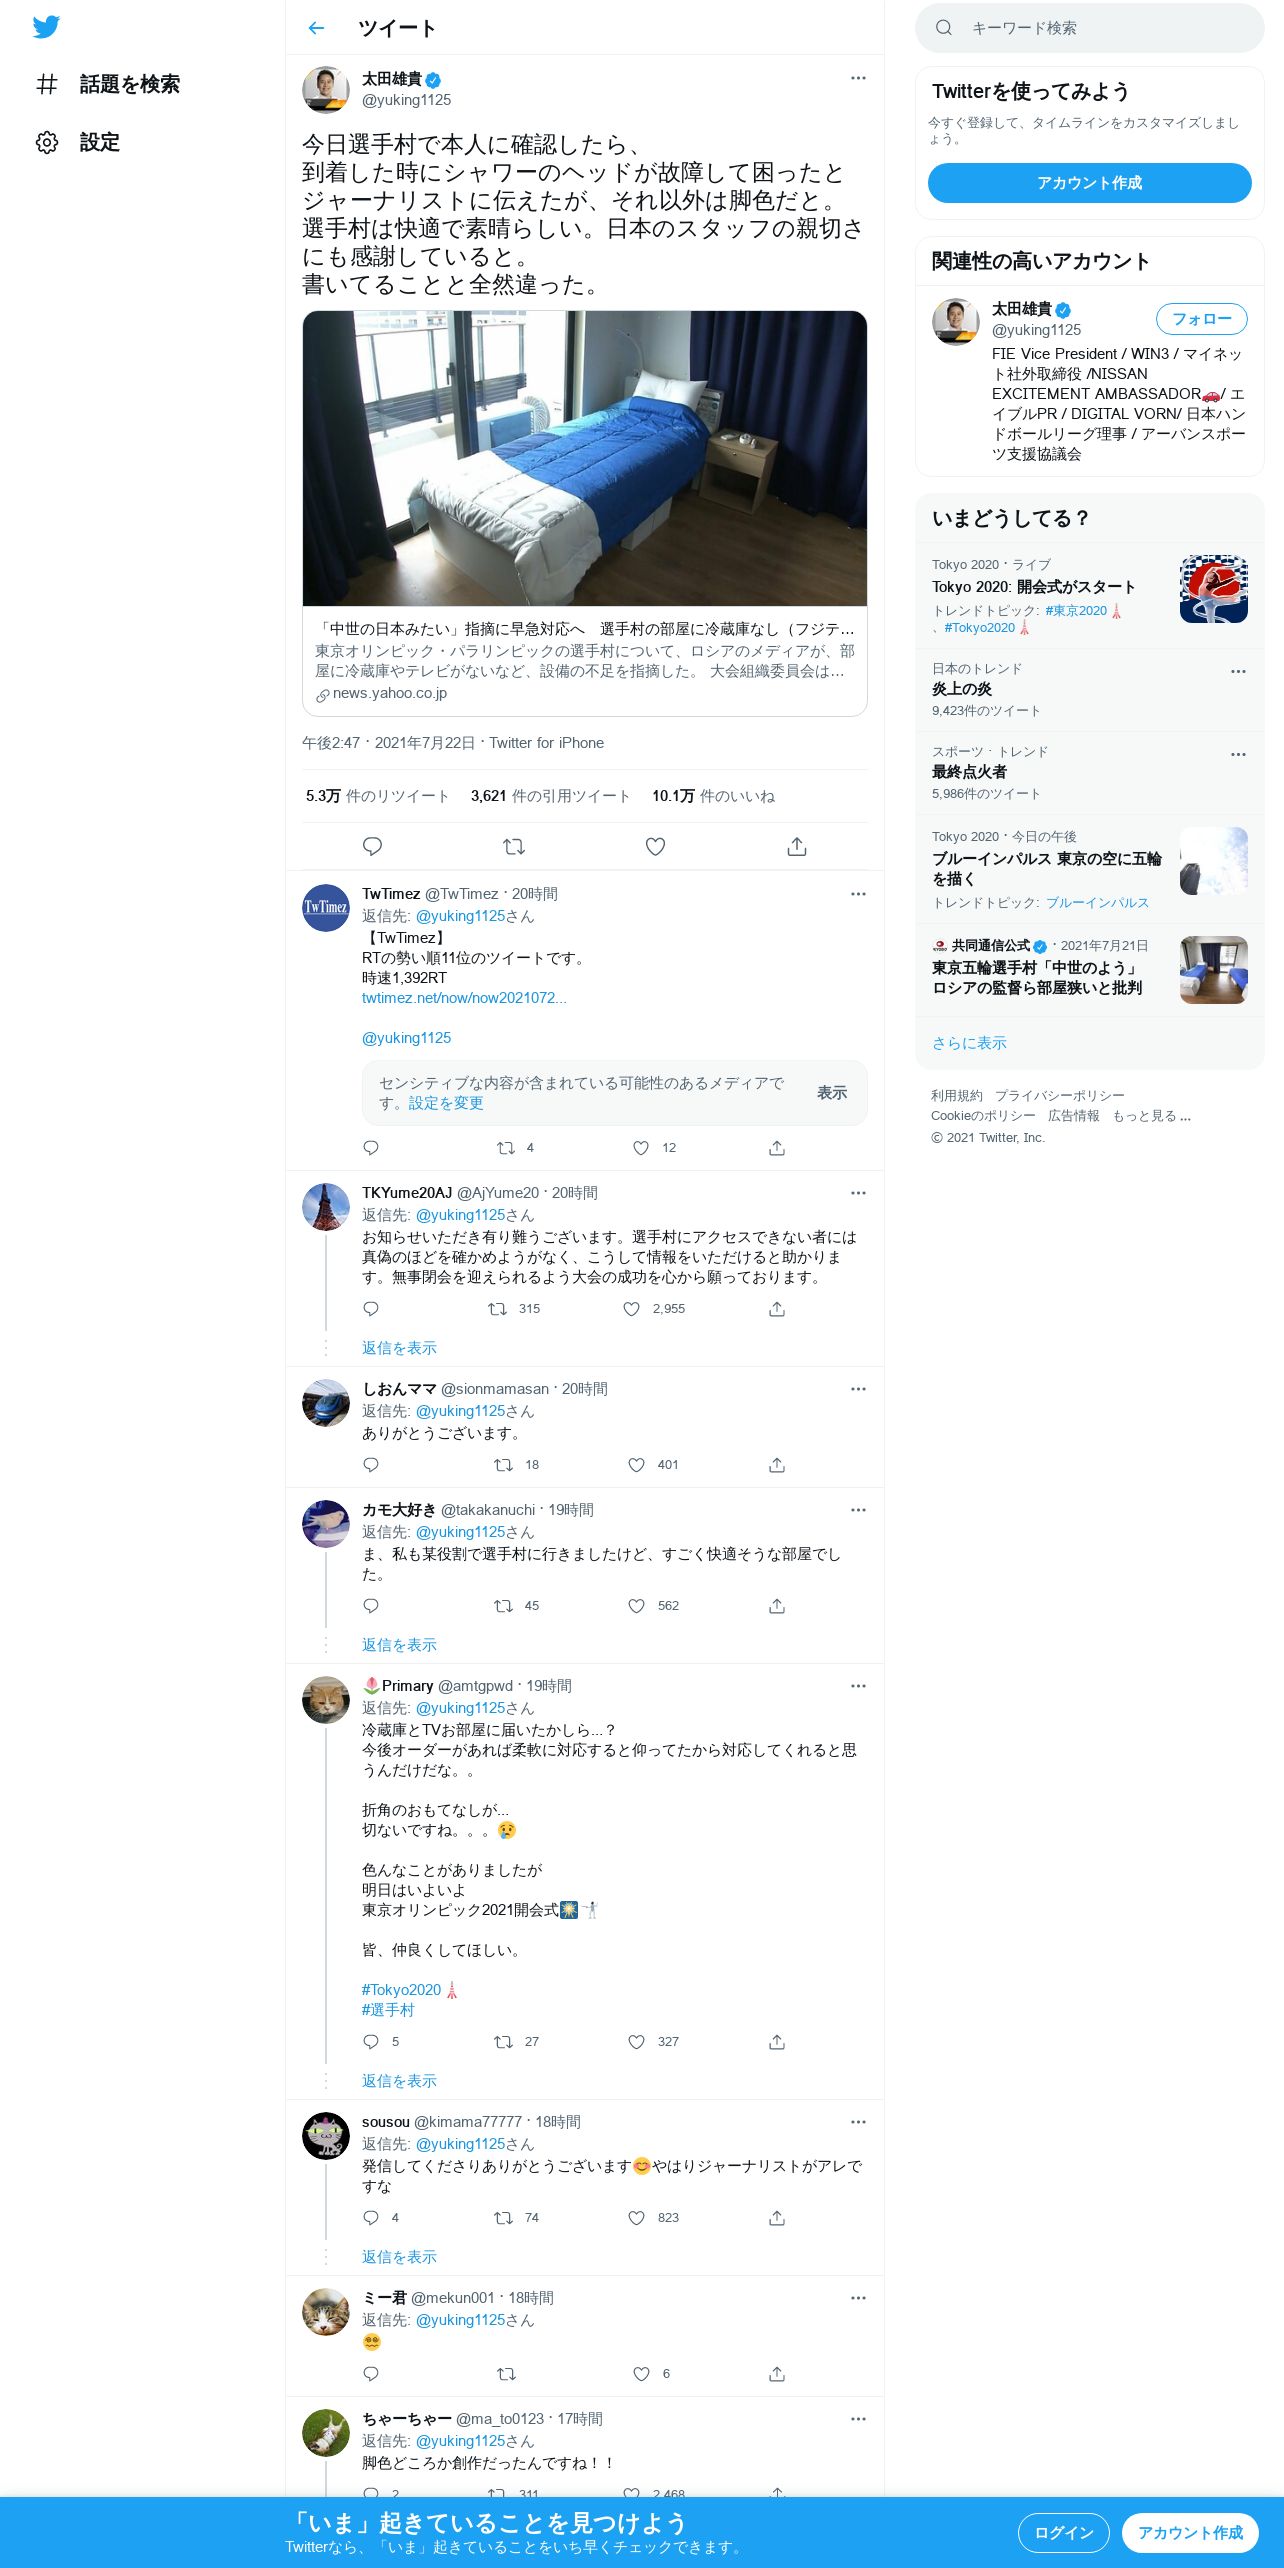The height and width of the screenshot is (2568, 1284).
Task: Expand replies under カモ大好き's tweet
Action: pyautogui.click(x=399, y=1644)
